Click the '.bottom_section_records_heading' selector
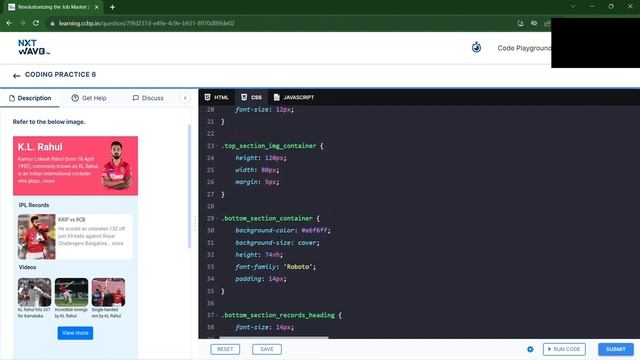Screen dimensions: 640x360 click(278, 315)
